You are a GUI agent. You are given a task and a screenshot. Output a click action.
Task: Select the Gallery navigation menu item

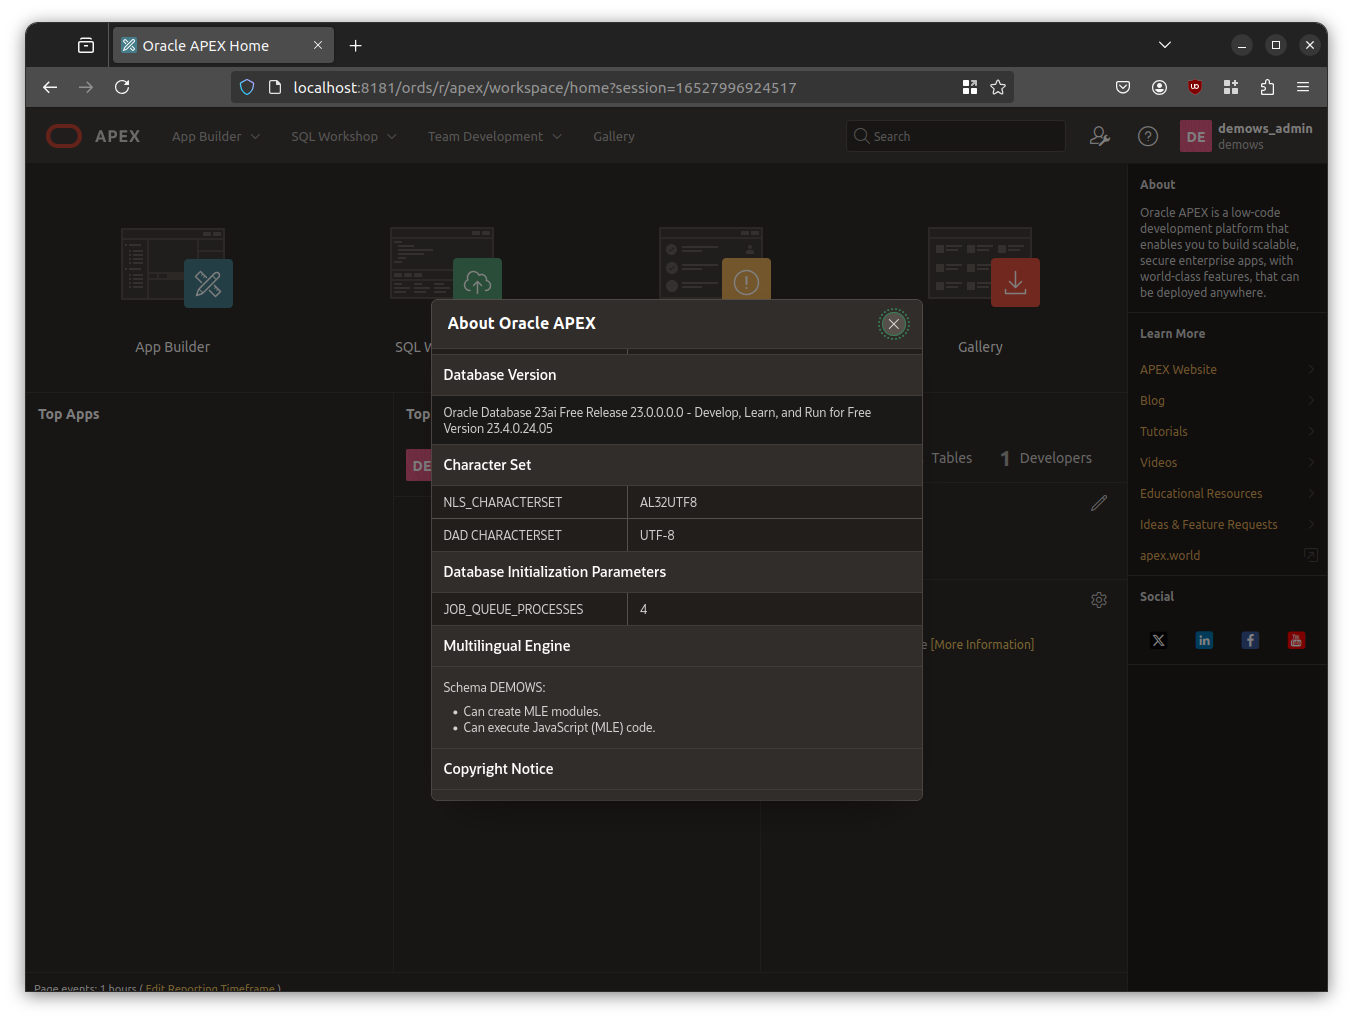[613, 137]
